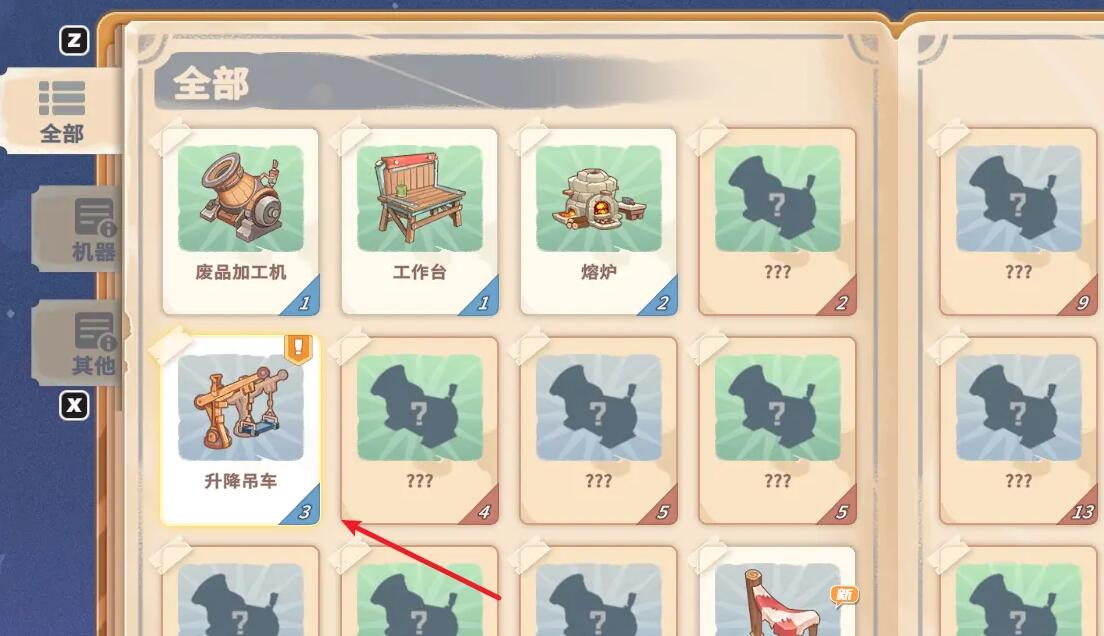Open the 熔炉 furnace card
The image size is (1104, 636).
pyautogui.click(x=598, y=221)
